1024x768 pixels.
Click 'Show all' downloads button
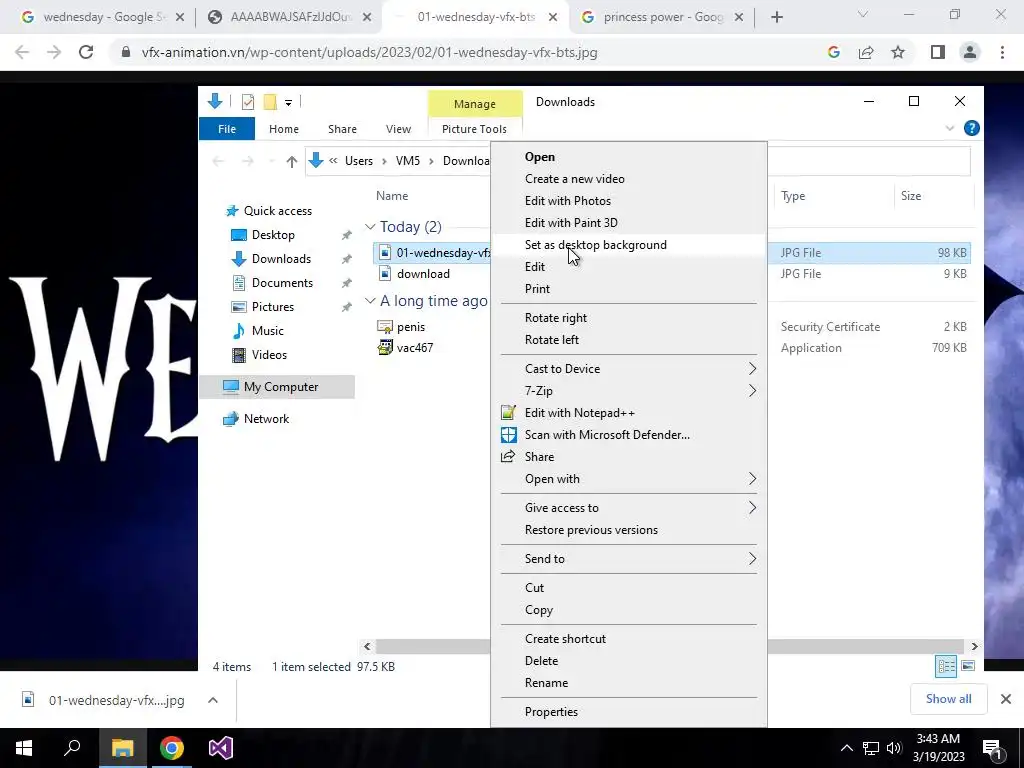(x=948, y=699)
